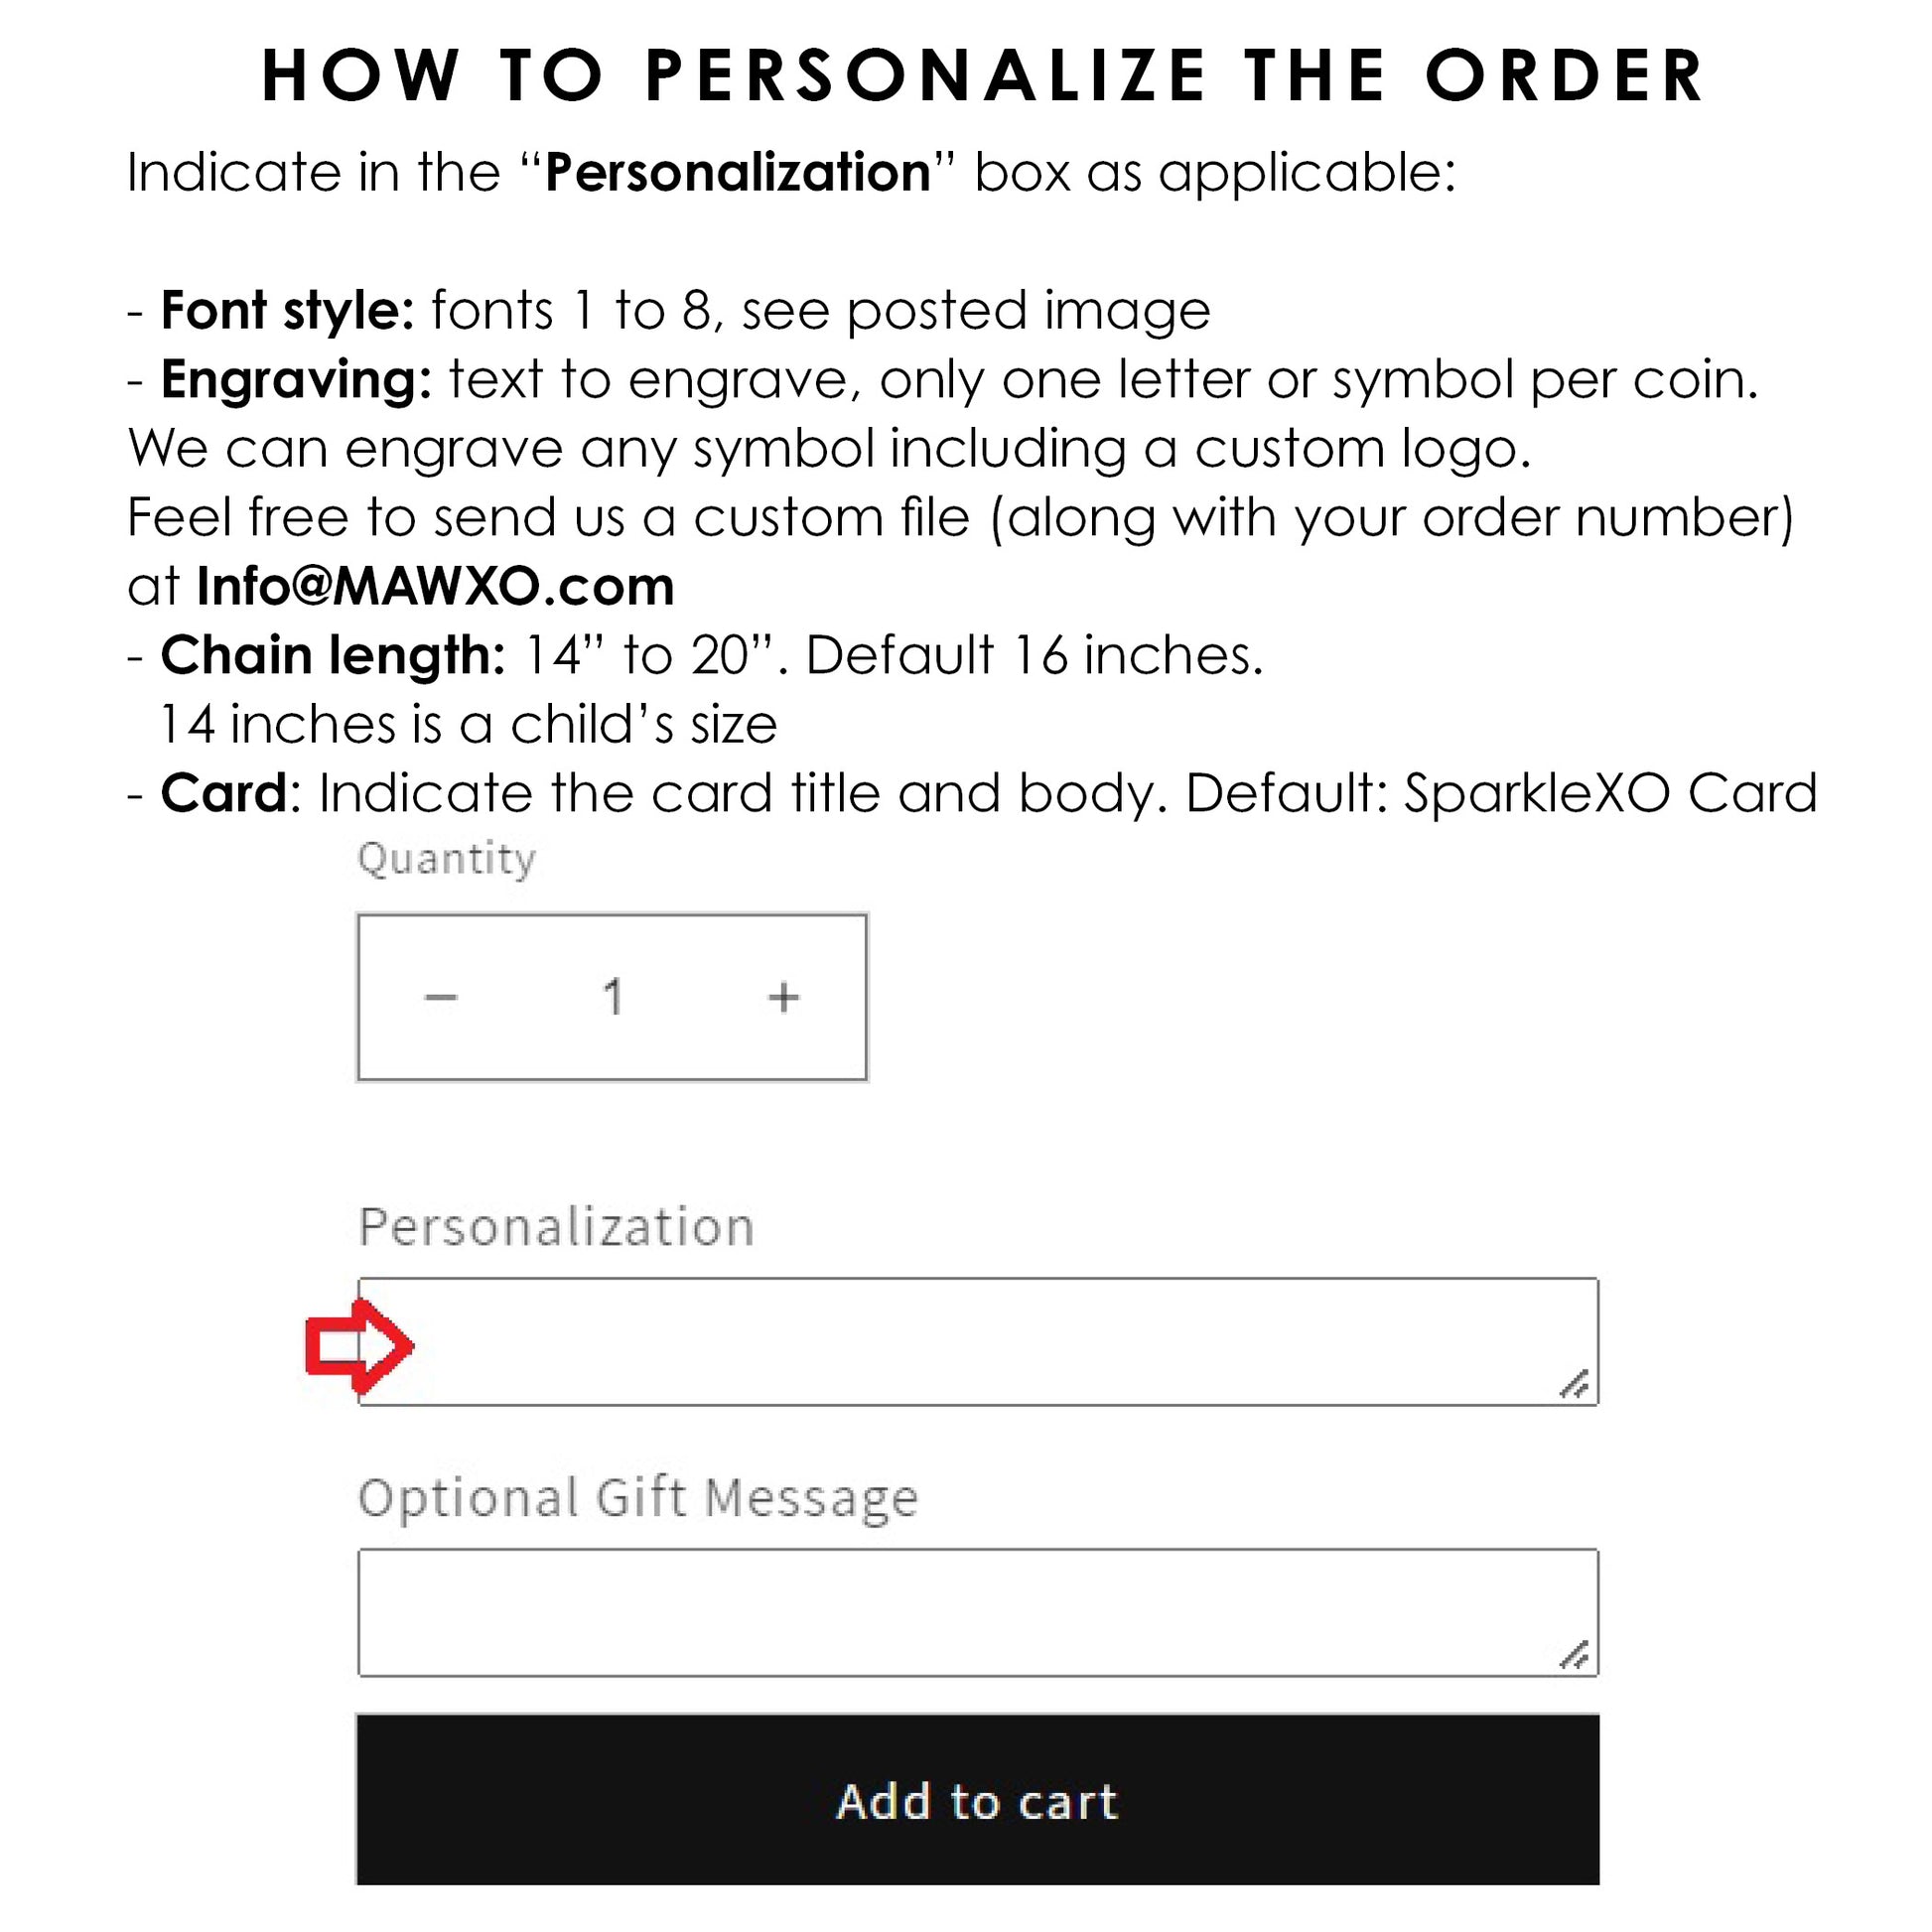The width and height of the screenshot is (1932, 1932).
Task: Decrease quantity with the minus button
Action: (441, 997)
